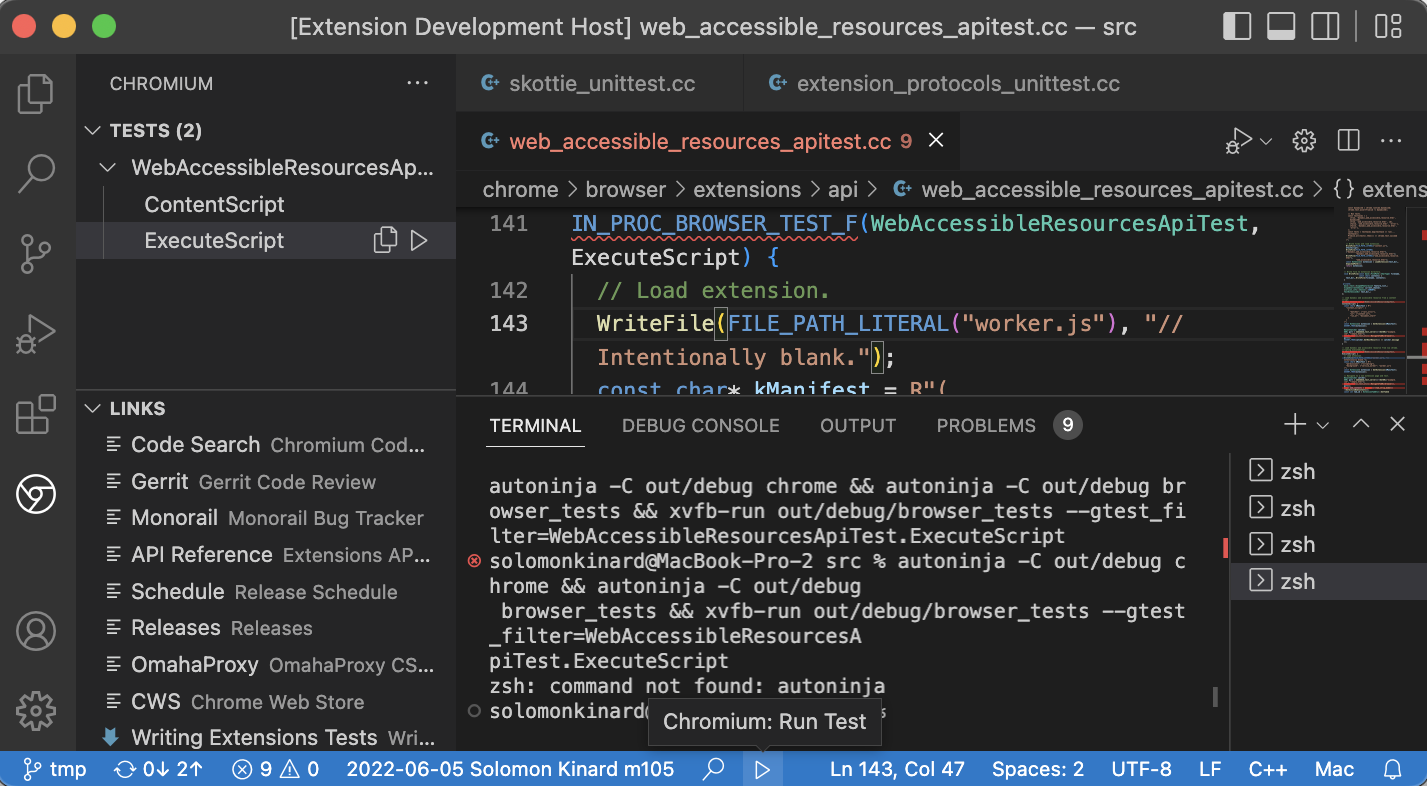The image size is (1427, 786).
Task: Open the Manage gear menu
Action: click(36, 709)
